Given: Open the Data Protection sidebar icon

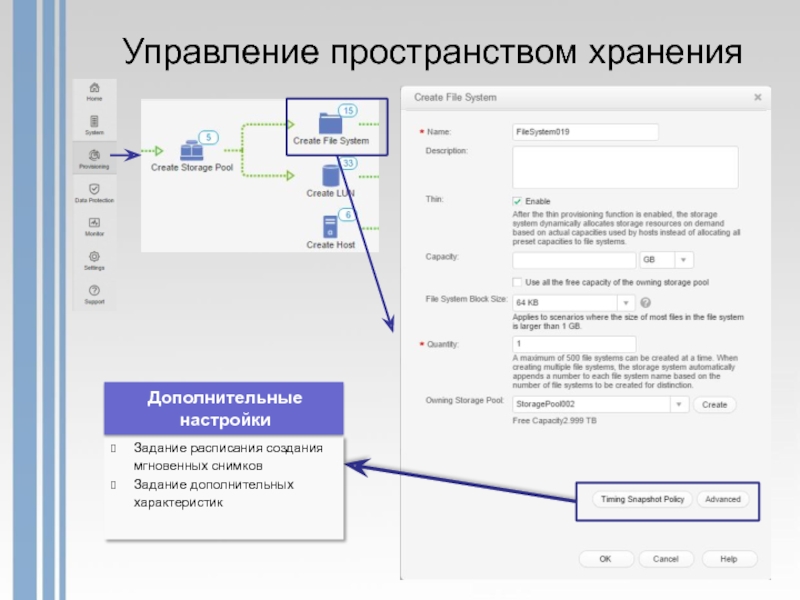Looking at the screenshot, I should pyautogui.click(x=94, y=193).
